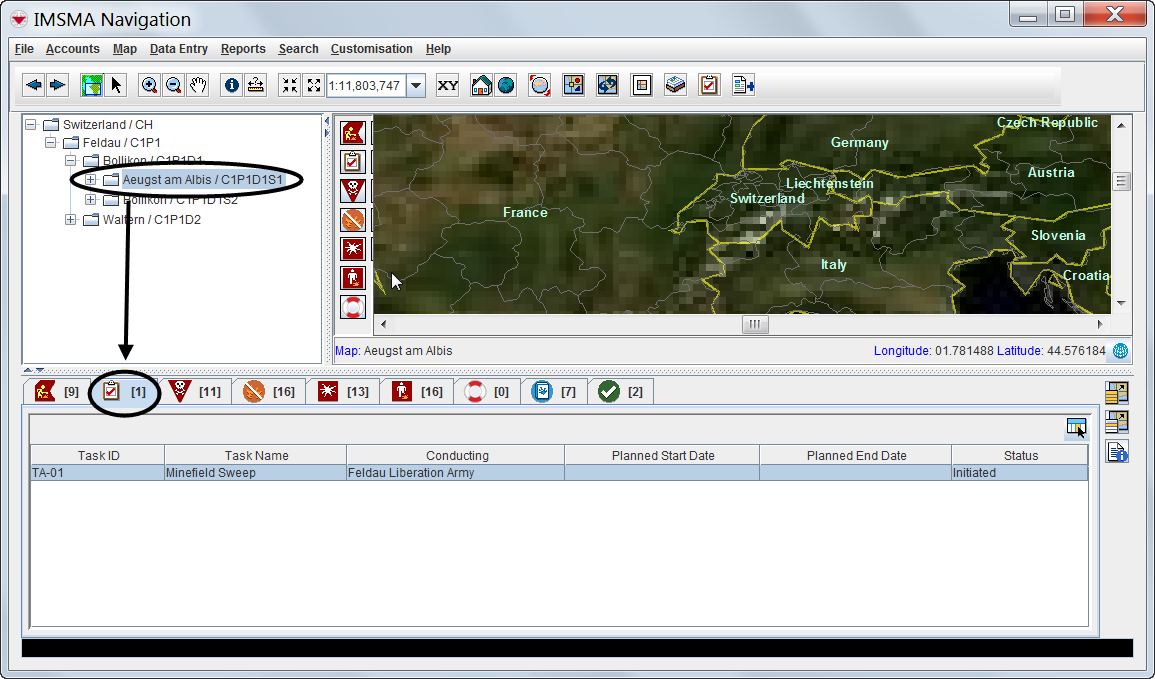This screenshot has width=1155, height=679.
Task: Sort by the Planned Start Date column header
Action: tap(662, 455)
